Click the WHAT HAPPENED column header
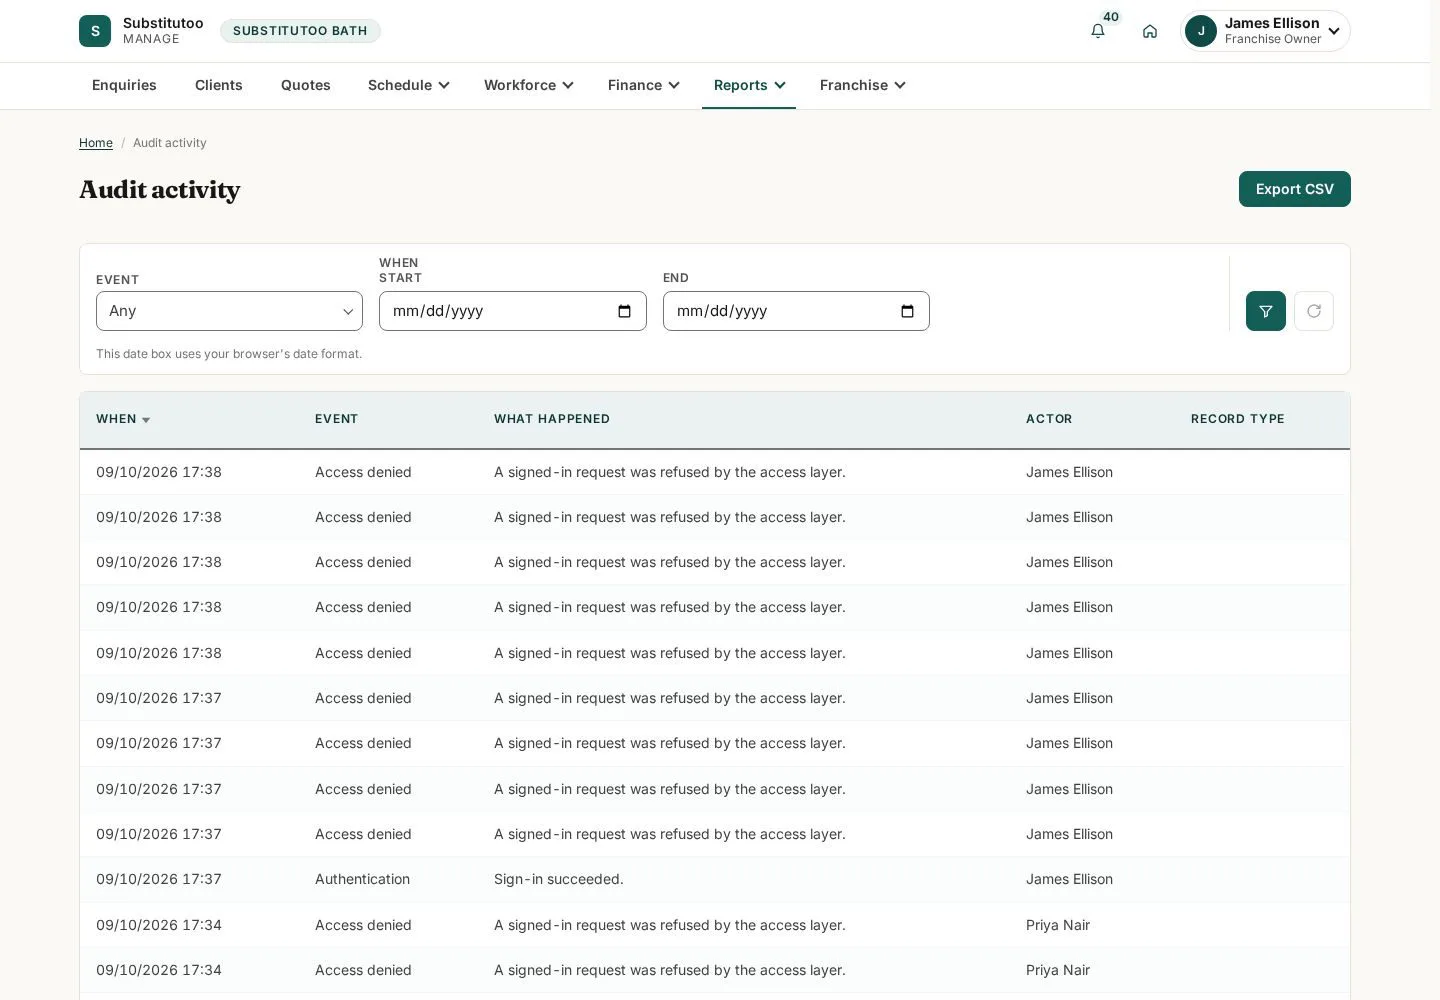Image resolution: width=1440 pixels, height=1000 pixels. [x=552, y=419]
